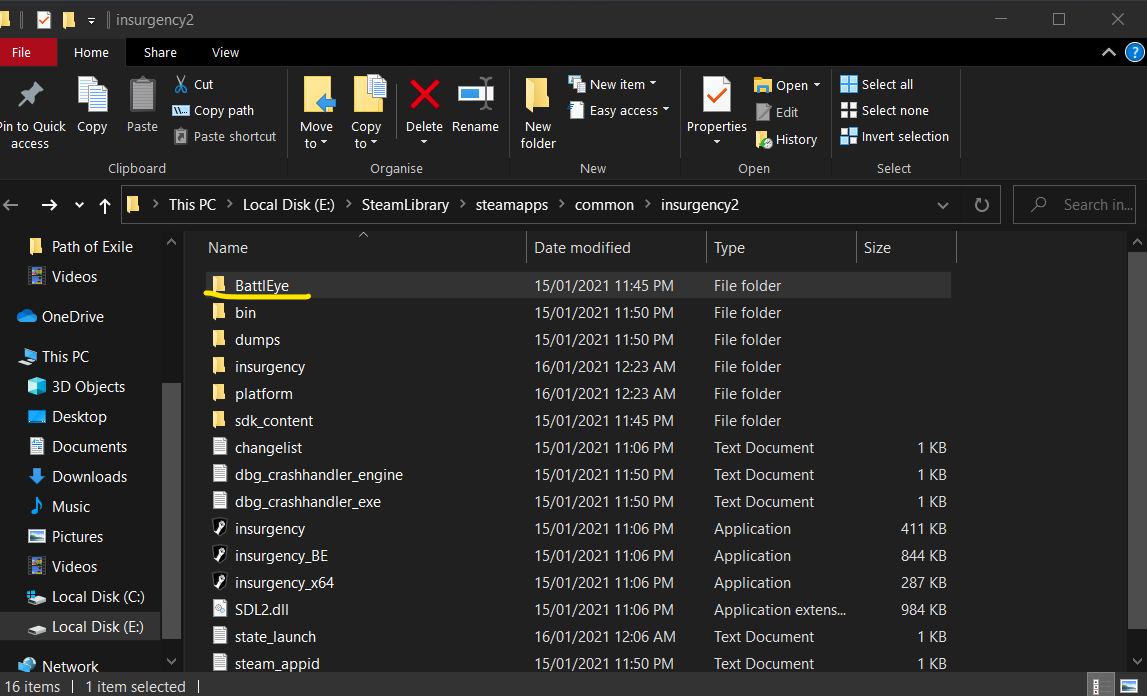1147x696 pixels.
Task: Open OneDrive in navigation pane
Action: click(72, 317)
